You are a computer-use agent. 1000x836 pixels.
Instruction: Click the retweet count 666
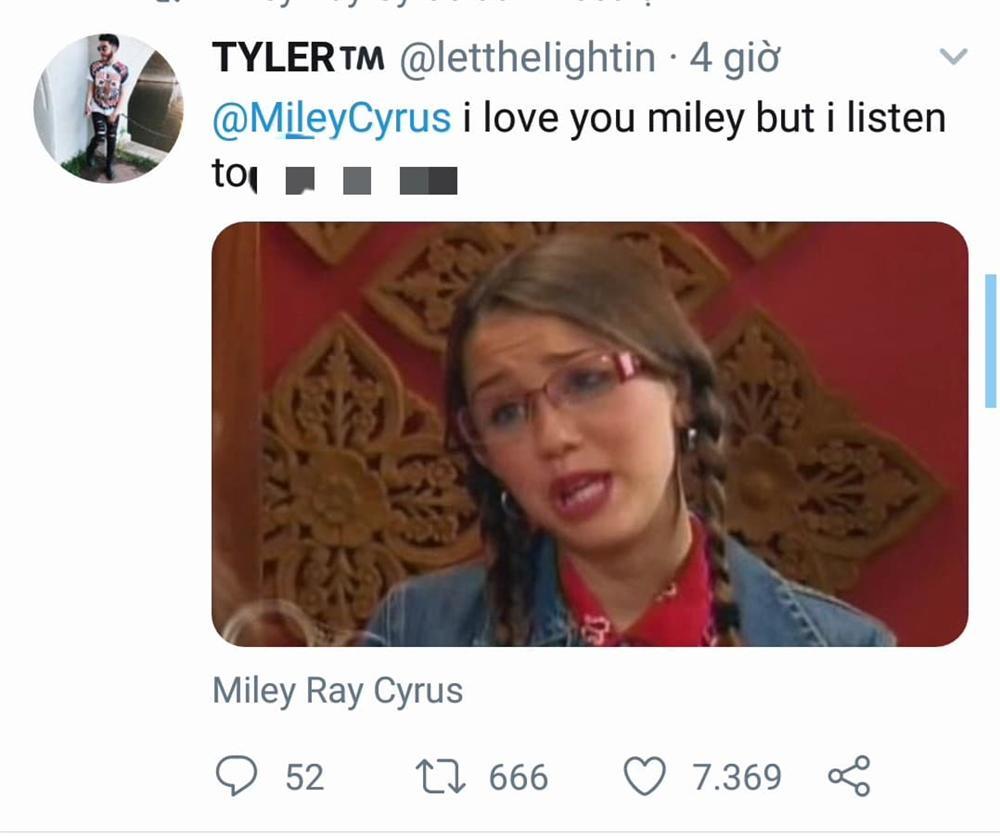point(518,777)
